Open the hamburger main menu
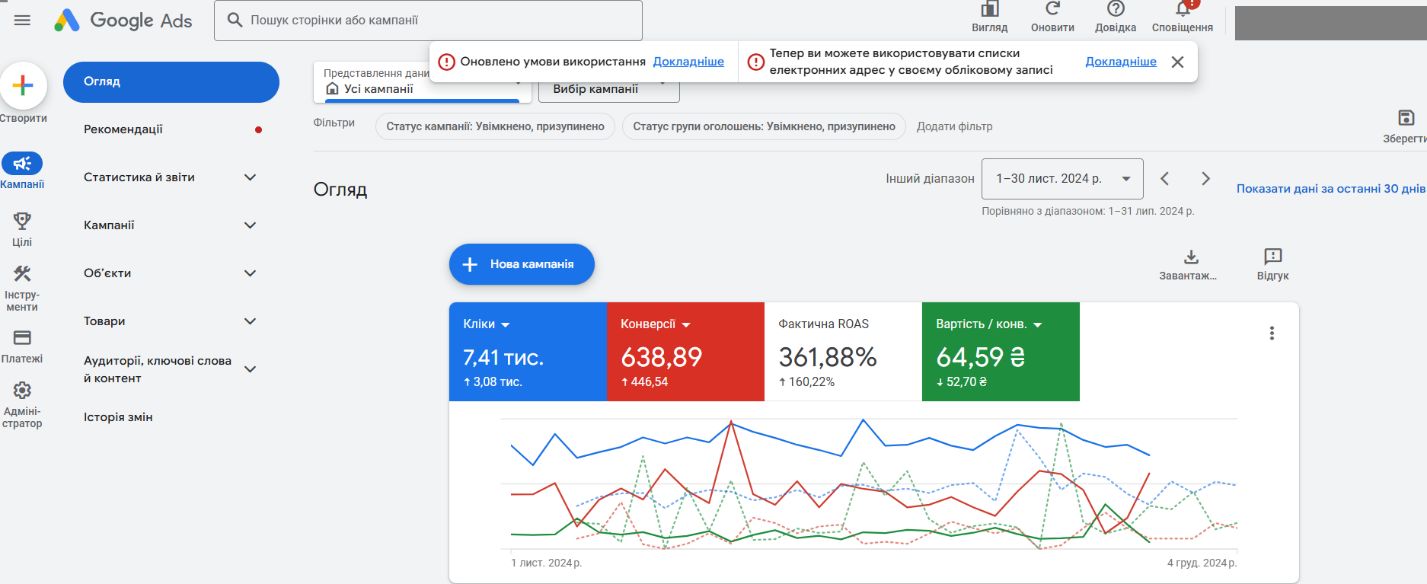The image size is (1427, 584). (22, 20)
